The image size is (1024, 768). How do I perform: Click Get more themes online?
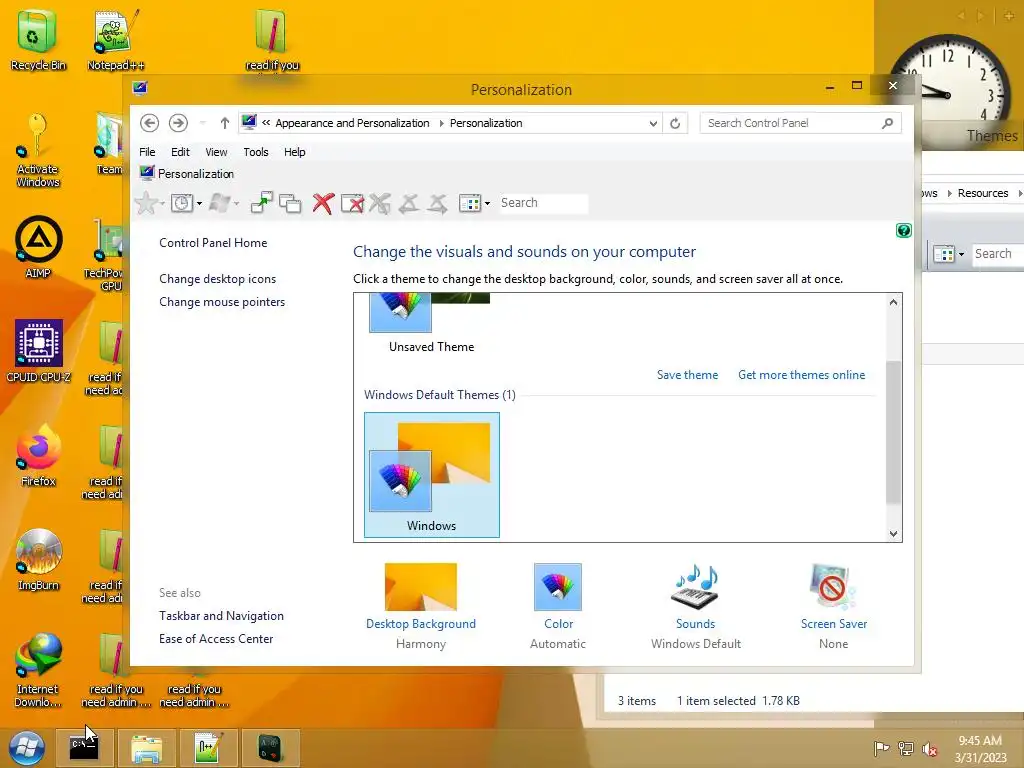click(801, 375)
